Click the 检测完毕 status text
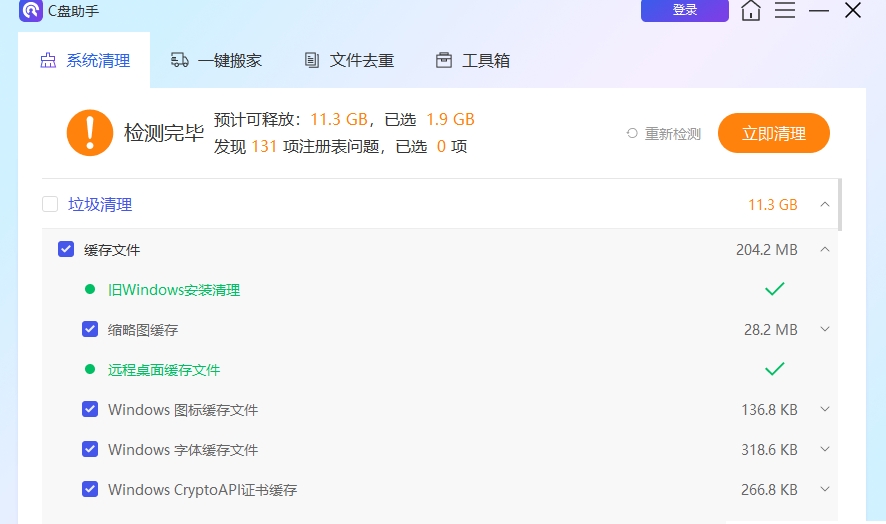The width and height of the screenshot is (886, 524). 164,133
